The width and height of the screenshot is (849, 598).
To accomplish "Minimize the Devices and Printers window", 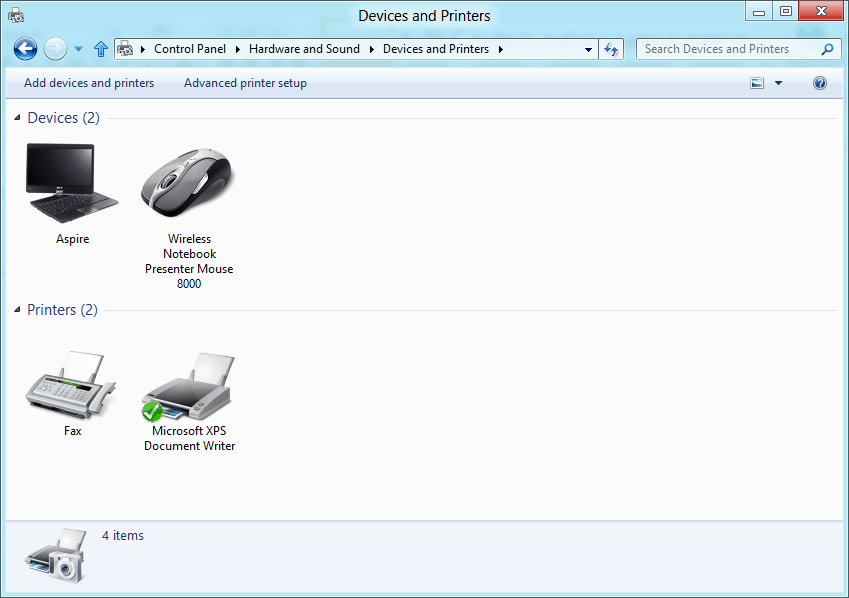I will (759, 12).
